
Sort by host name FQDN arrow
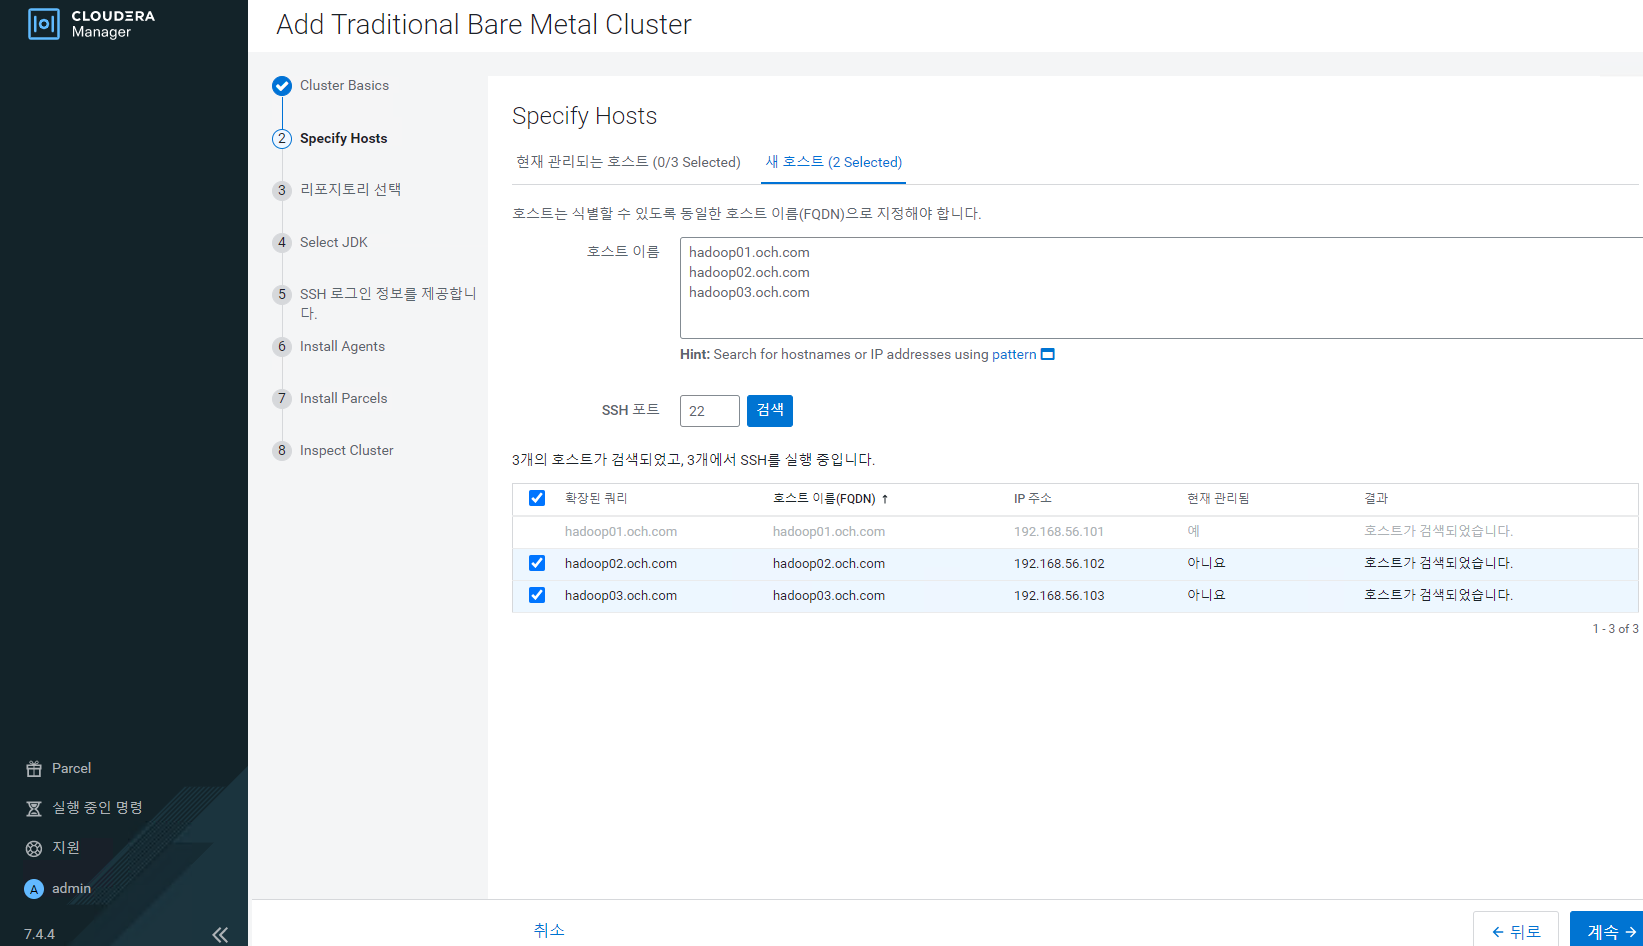click(x=885, y=499)
